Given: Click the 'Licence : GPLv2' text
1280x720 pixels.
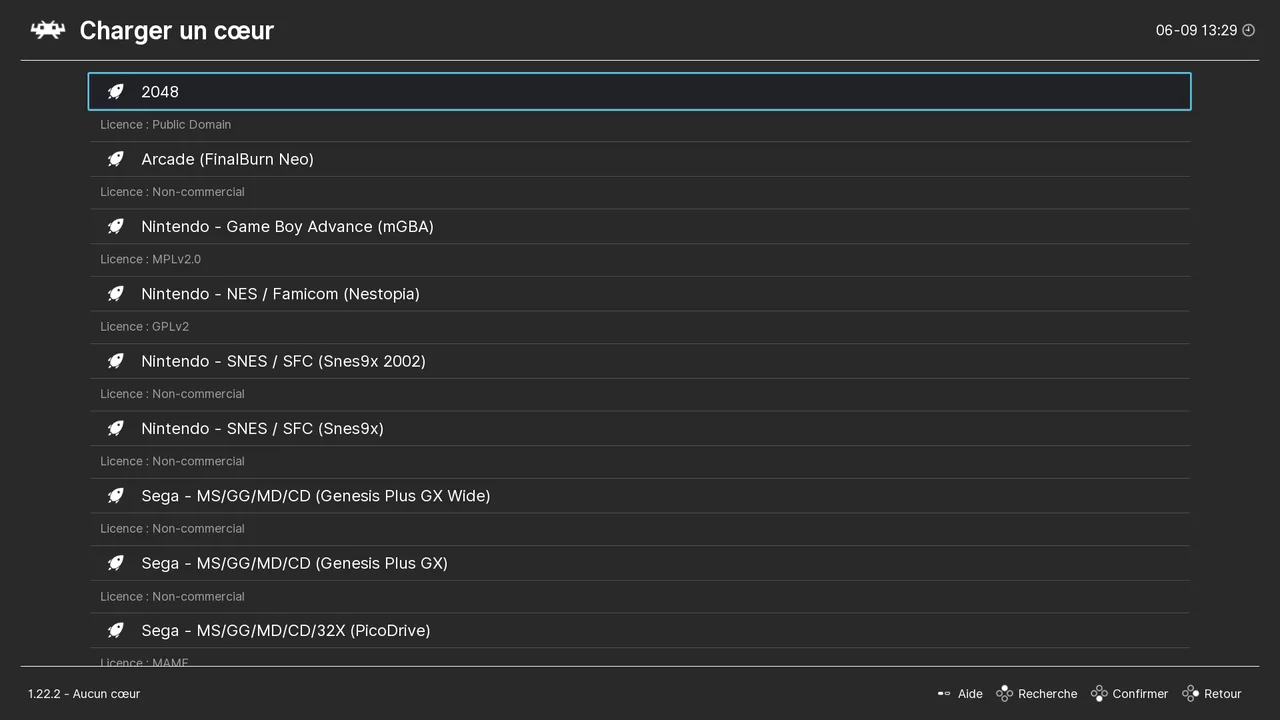Looking at the screenshot, I should pos(144,327).
